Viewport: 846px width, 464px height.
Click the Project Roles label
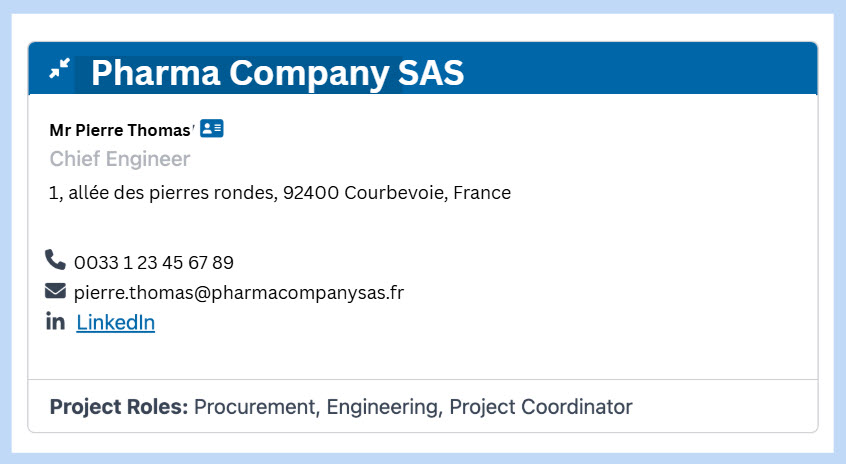tap(119, 407)
